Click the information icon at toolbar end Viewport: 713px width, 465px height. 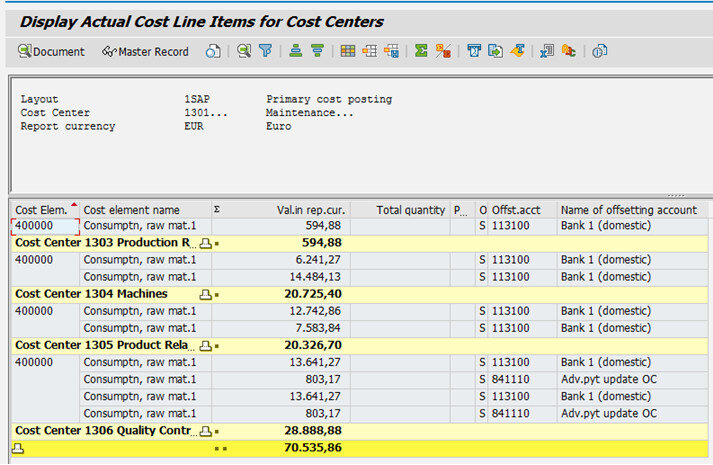click(600, 51)
